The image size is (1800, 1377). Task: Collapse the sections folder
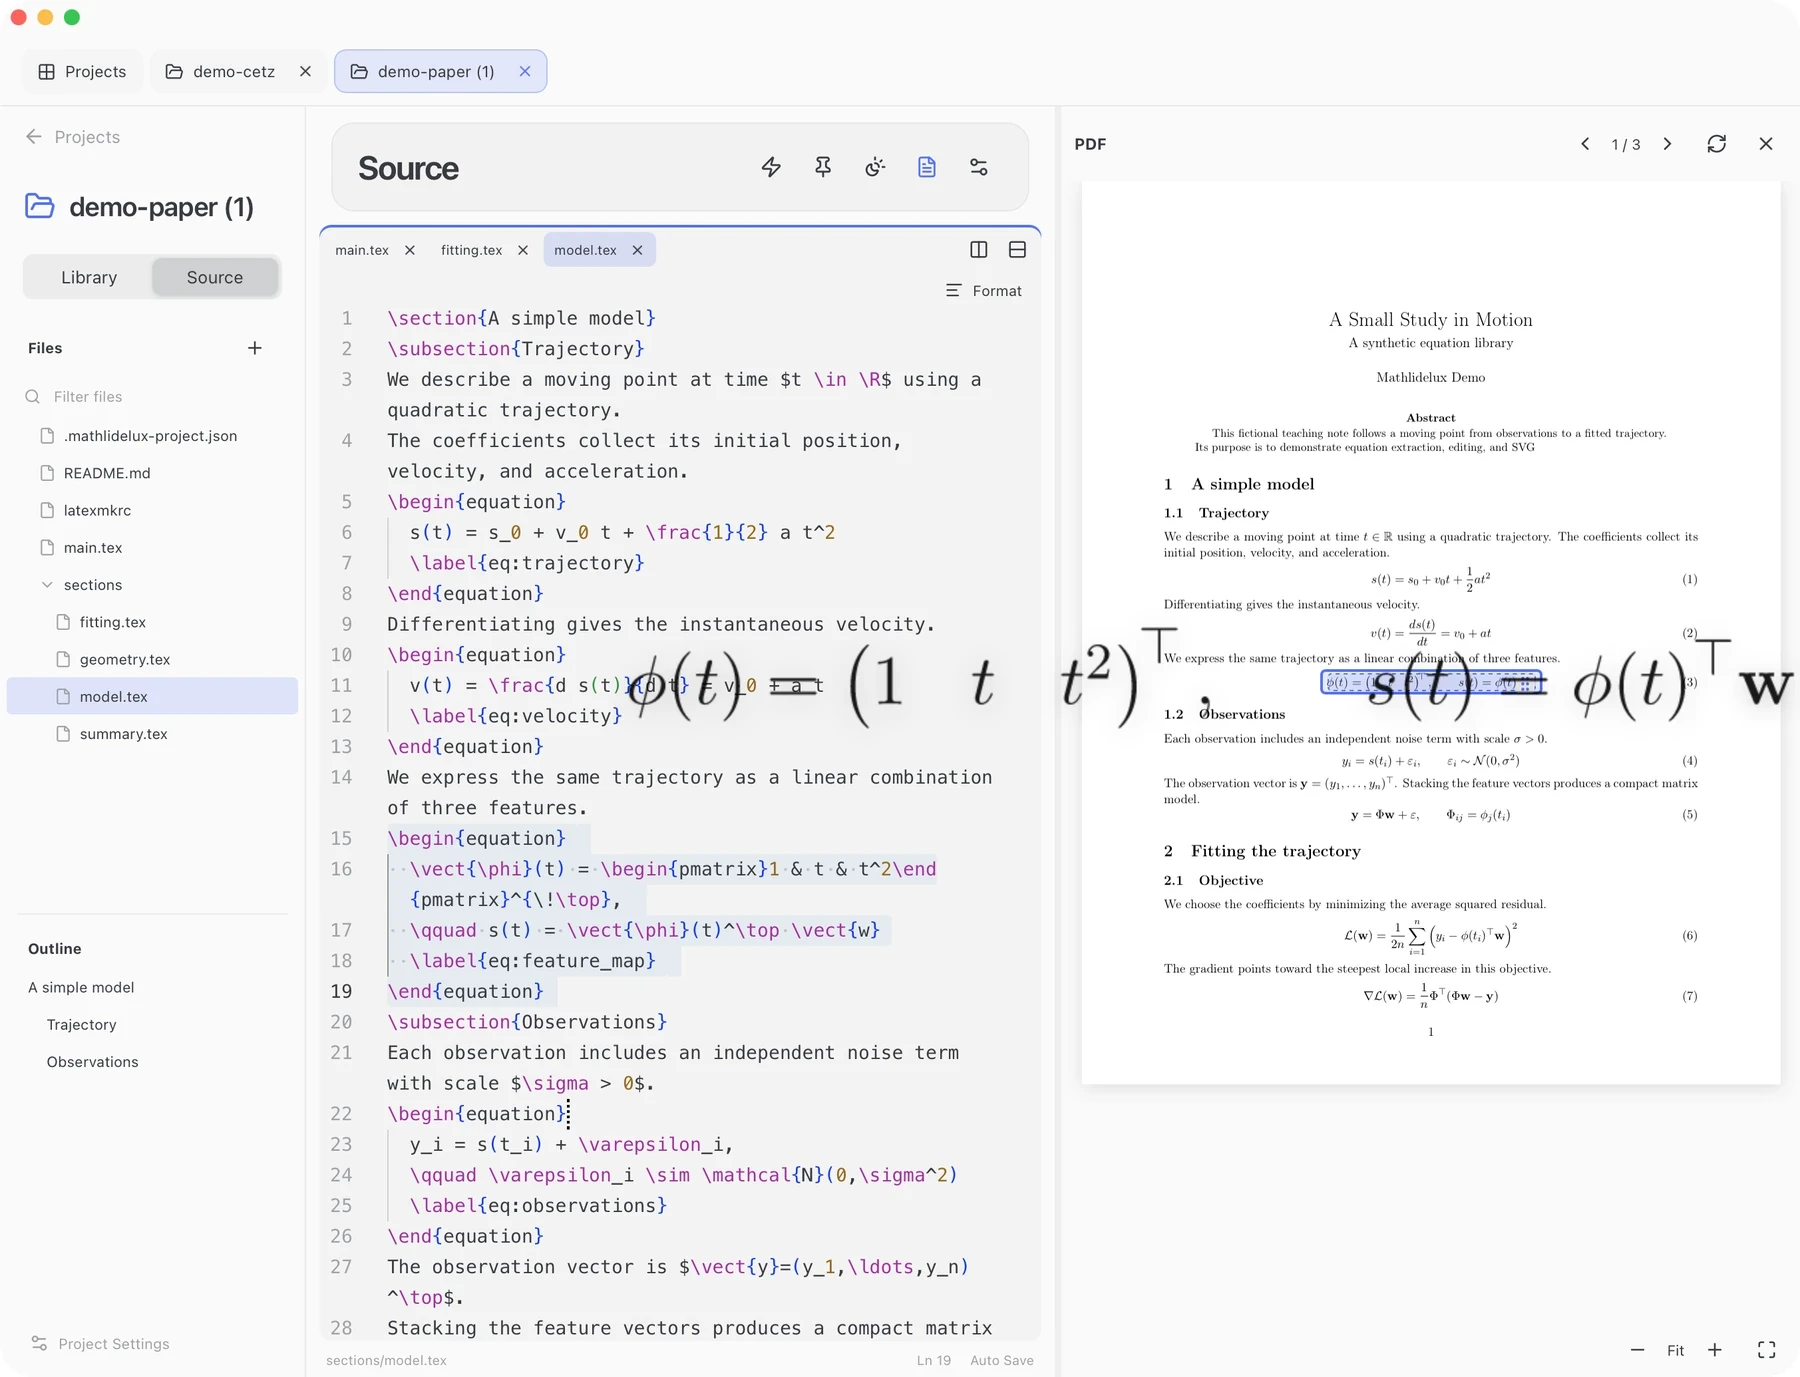47,585
